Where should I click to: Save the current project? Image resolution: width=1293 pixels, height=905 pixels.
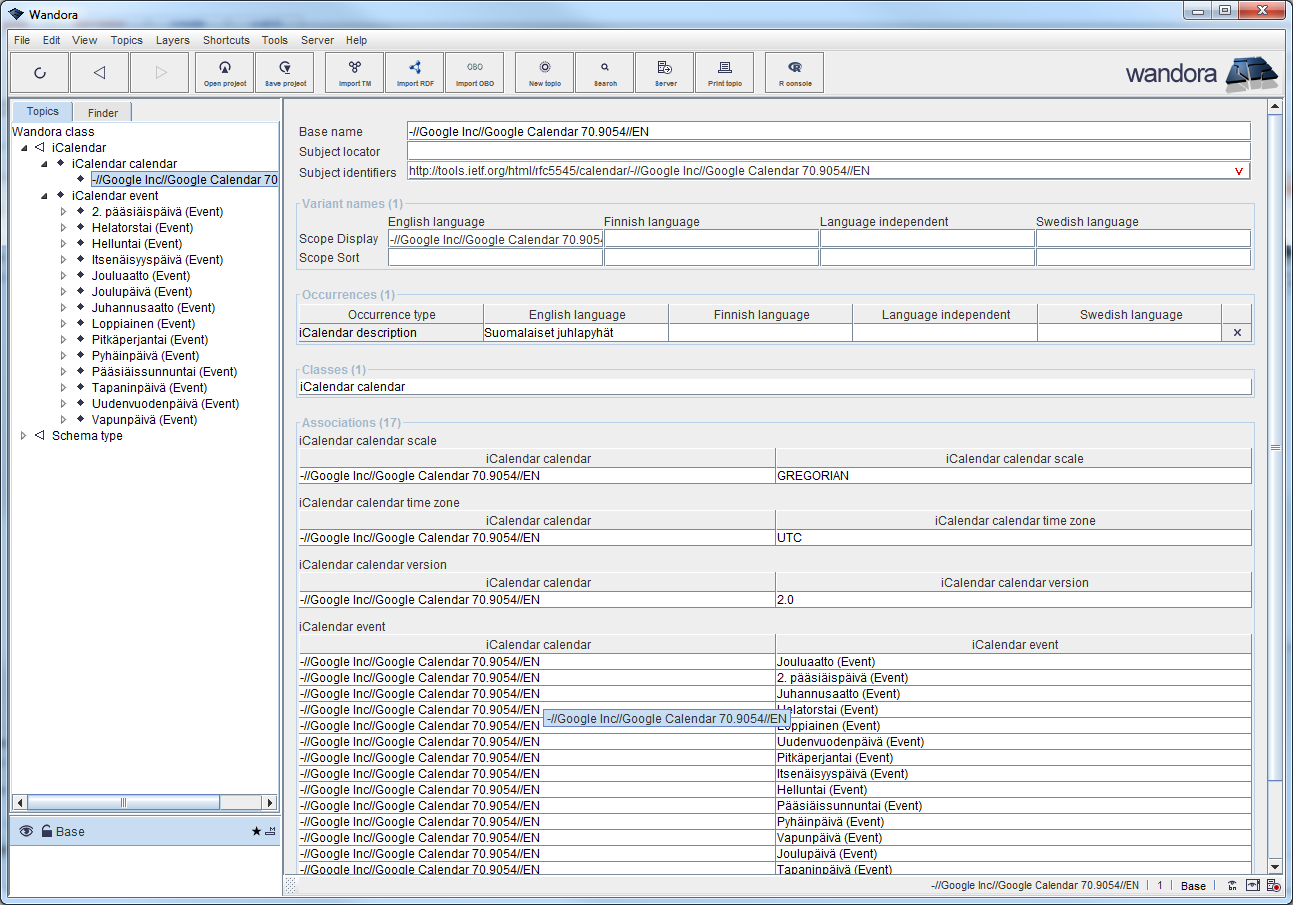[x=285, y=72]
